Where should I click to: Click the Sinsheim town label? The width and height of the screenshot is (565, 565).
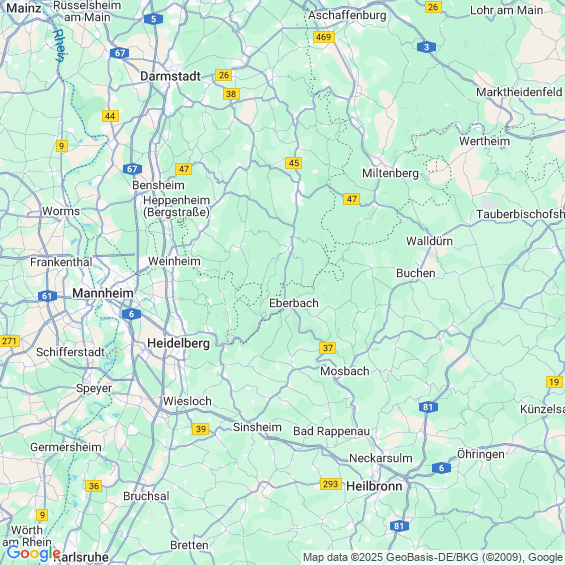pos(257,427)
